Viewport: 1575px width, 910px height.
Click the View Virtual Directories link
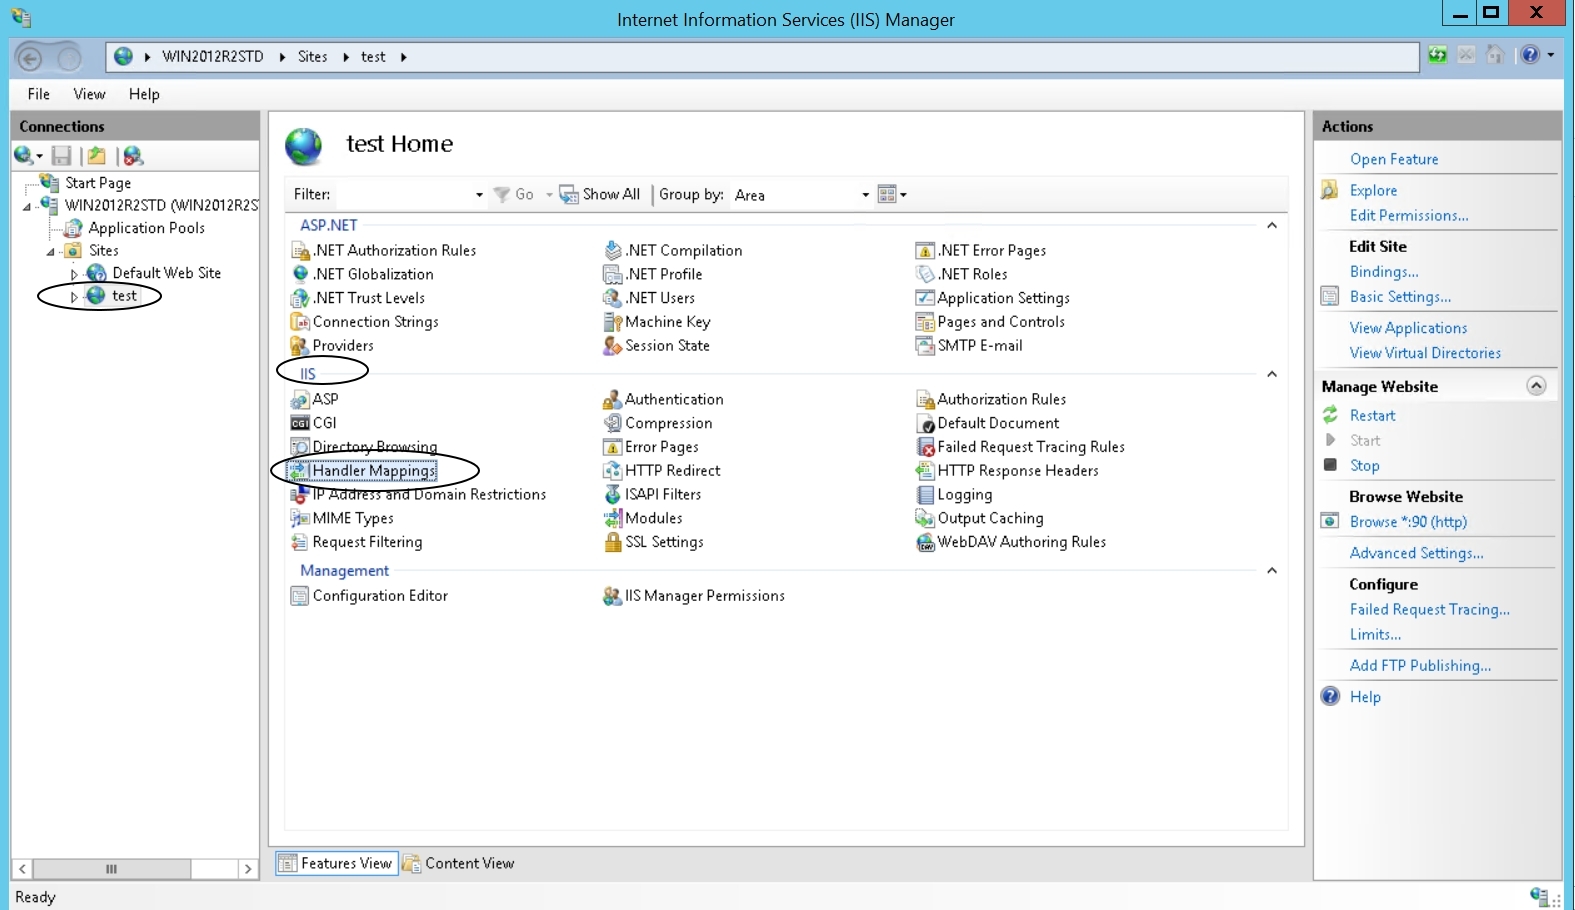tap(1425, 353)
